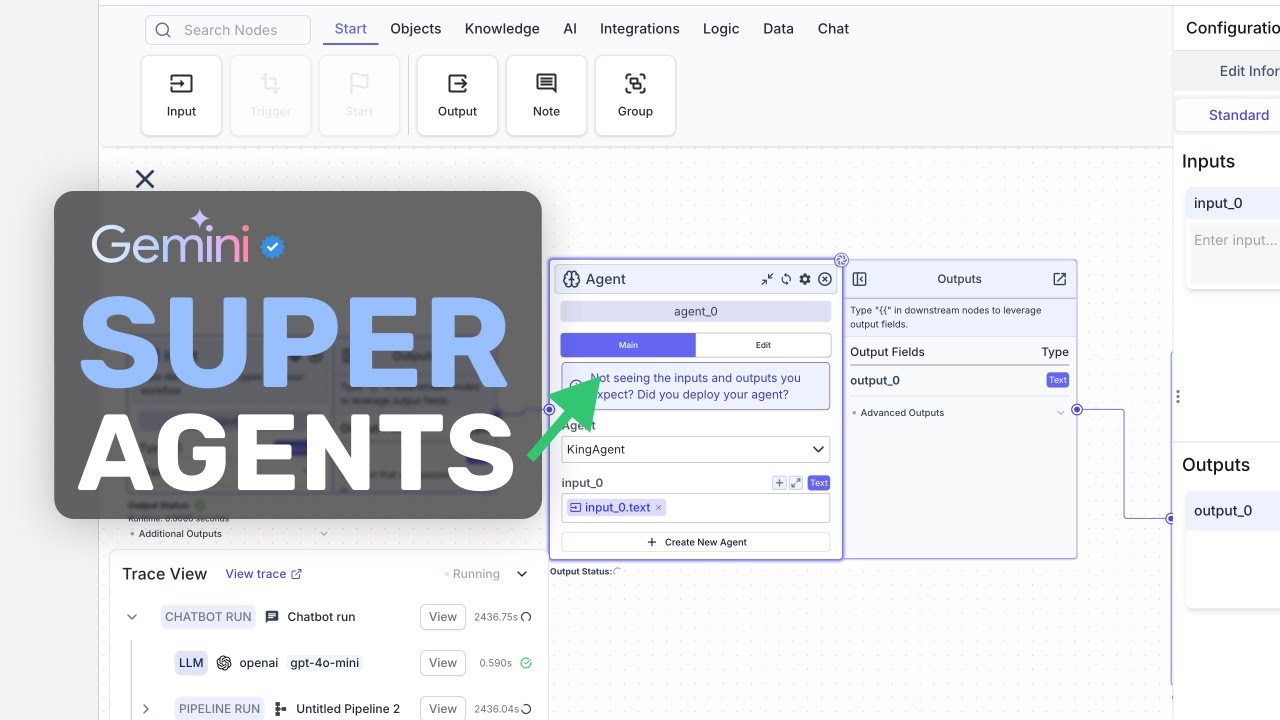Click the OpenAI logo in LLM row

coord(224,663)
